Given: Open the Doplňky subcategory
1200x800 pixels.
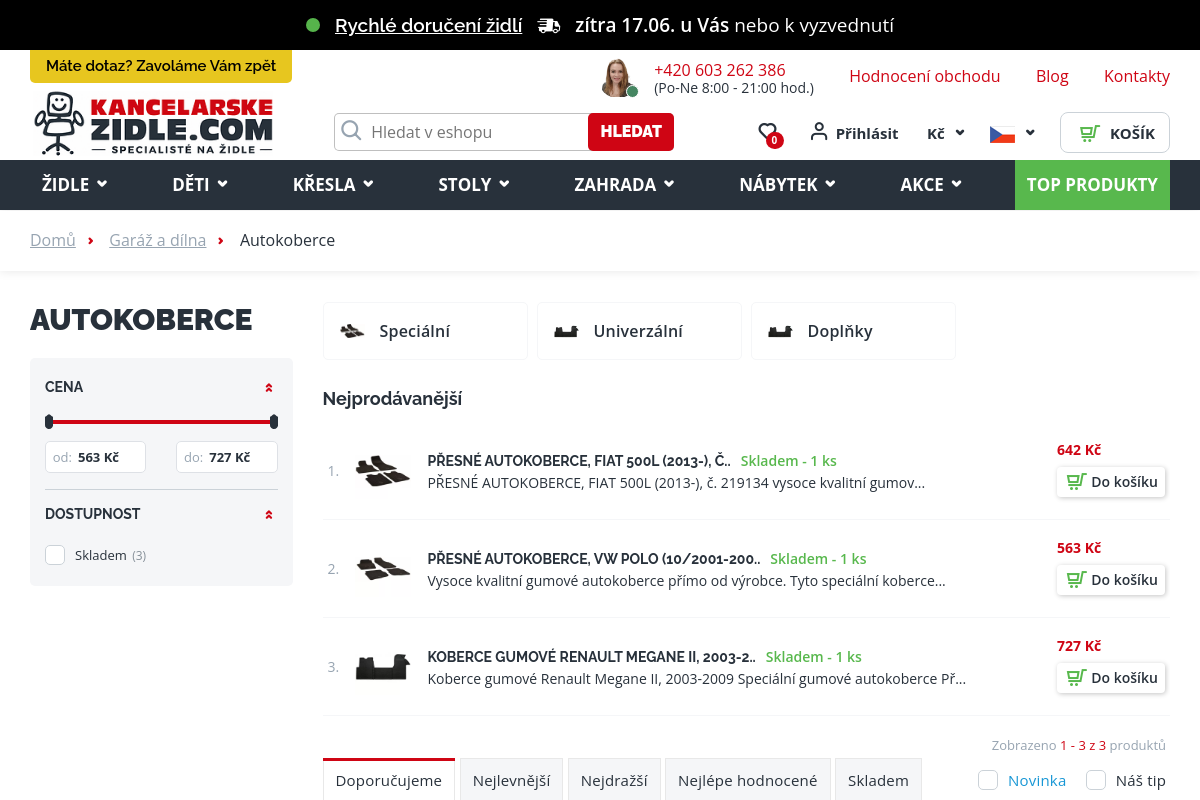Looking at the screenshot, I should click(x=853, y=331).
